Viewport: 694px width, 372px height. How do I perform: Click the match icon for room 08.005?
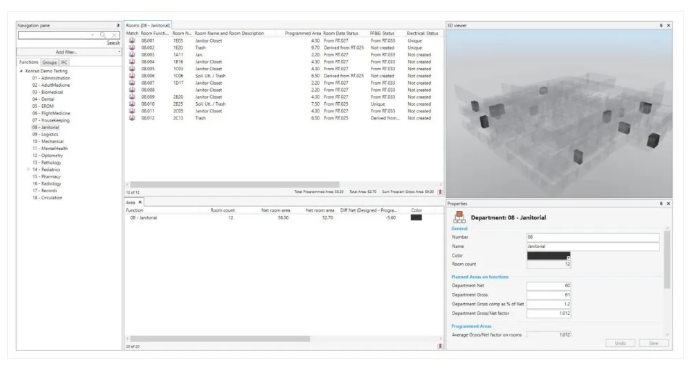click(x=132, y=69)
